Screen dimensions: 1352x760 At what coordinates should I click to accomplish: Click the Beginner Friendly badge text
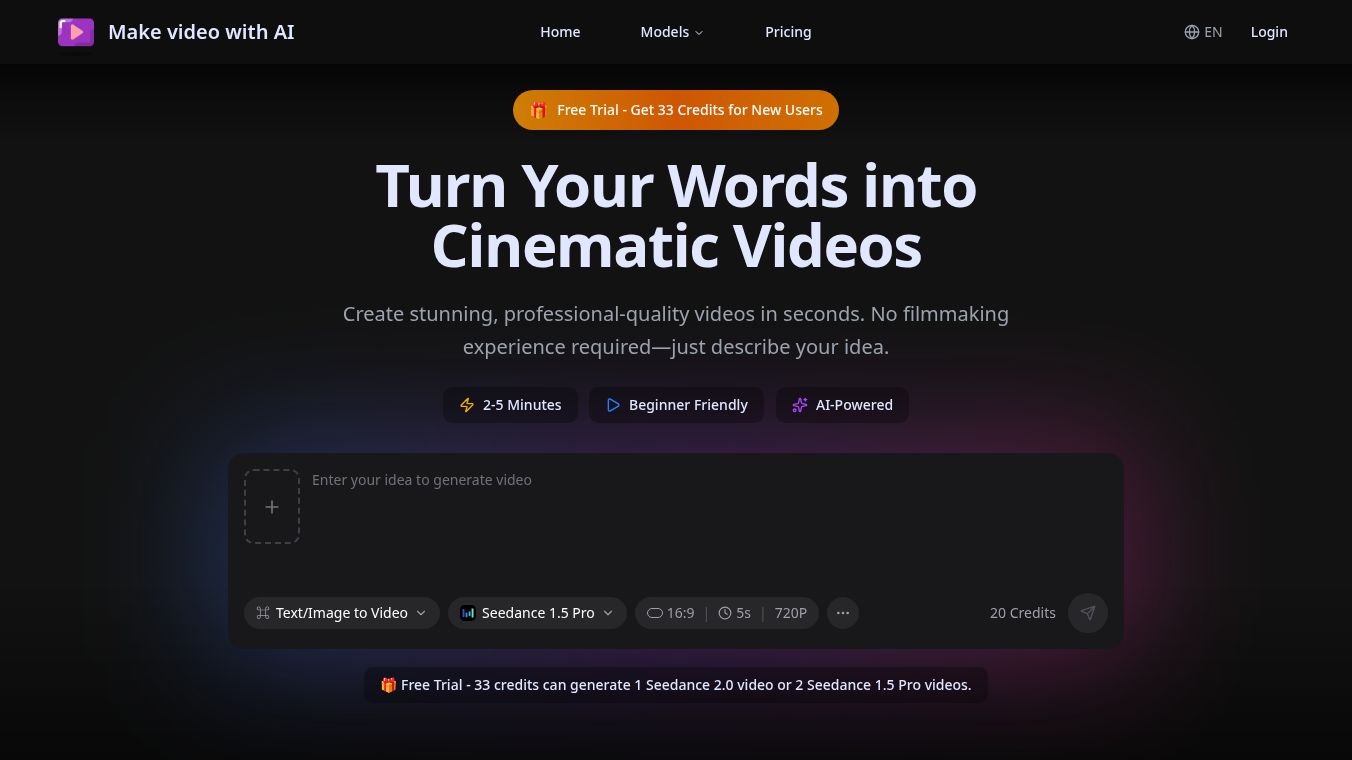(x=688, y=405)
